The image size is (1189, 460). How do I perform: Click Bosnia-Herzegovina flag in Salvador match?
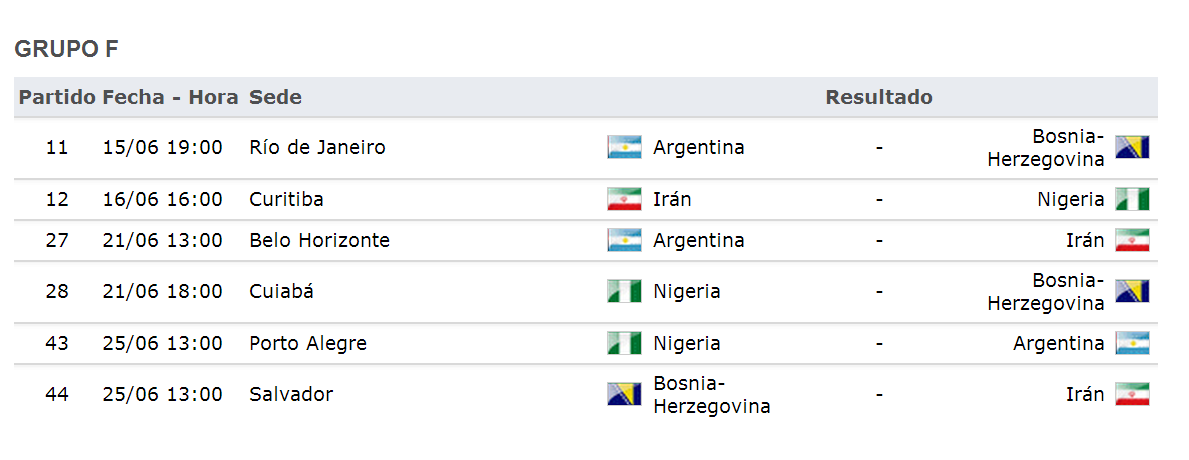[624, 394]
